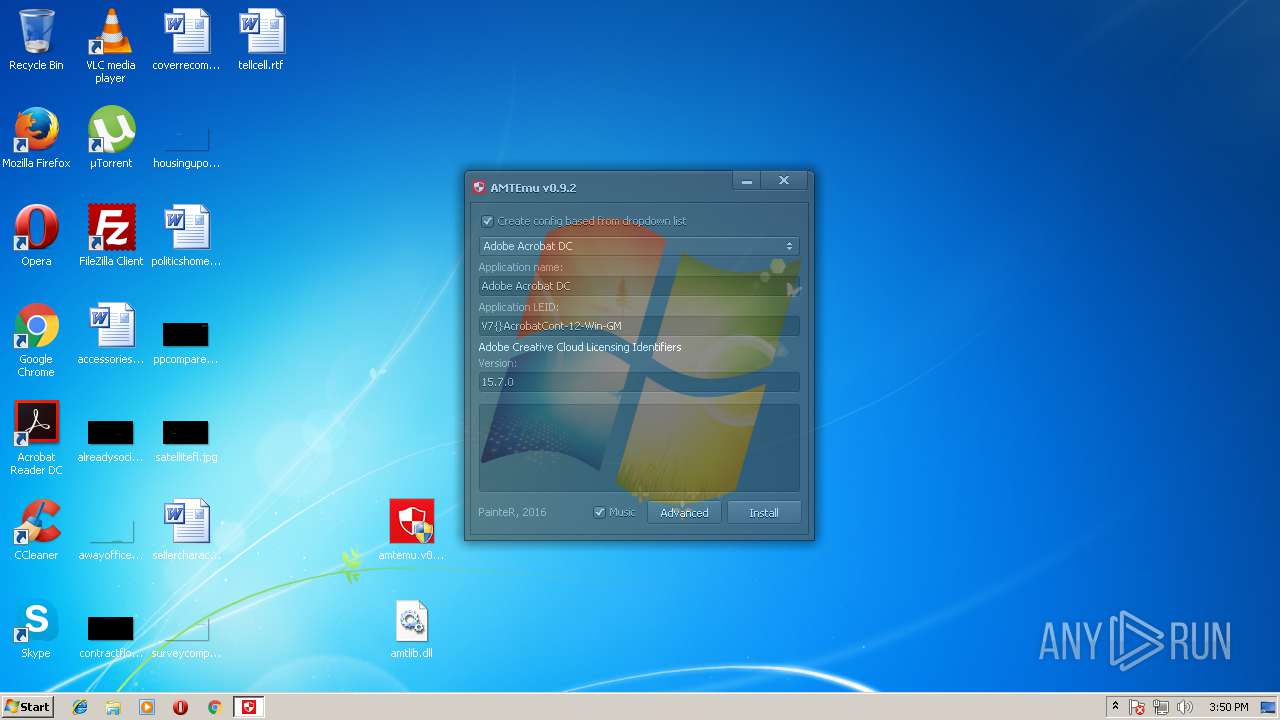Click the Application name field

[x=638, y=286]
